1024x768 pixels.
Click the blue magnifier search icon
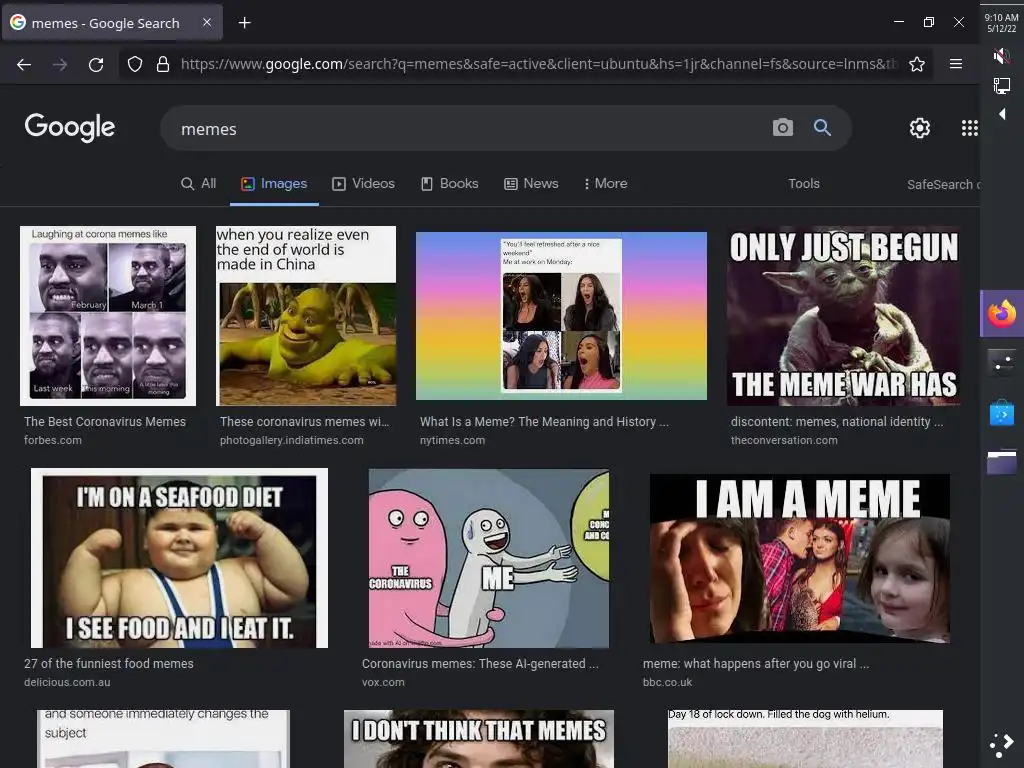click(x=822, y=127)
